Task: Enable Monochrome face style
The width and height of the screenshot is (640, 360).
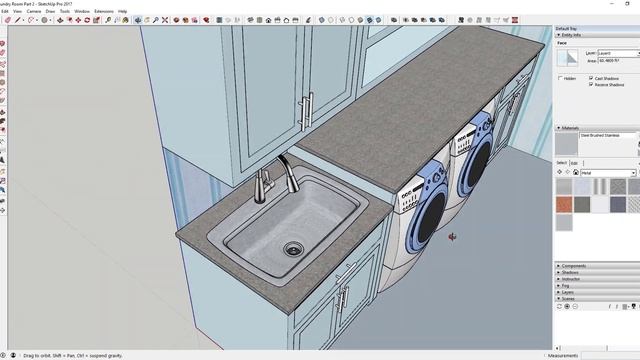Action: (x=378, y=20)
